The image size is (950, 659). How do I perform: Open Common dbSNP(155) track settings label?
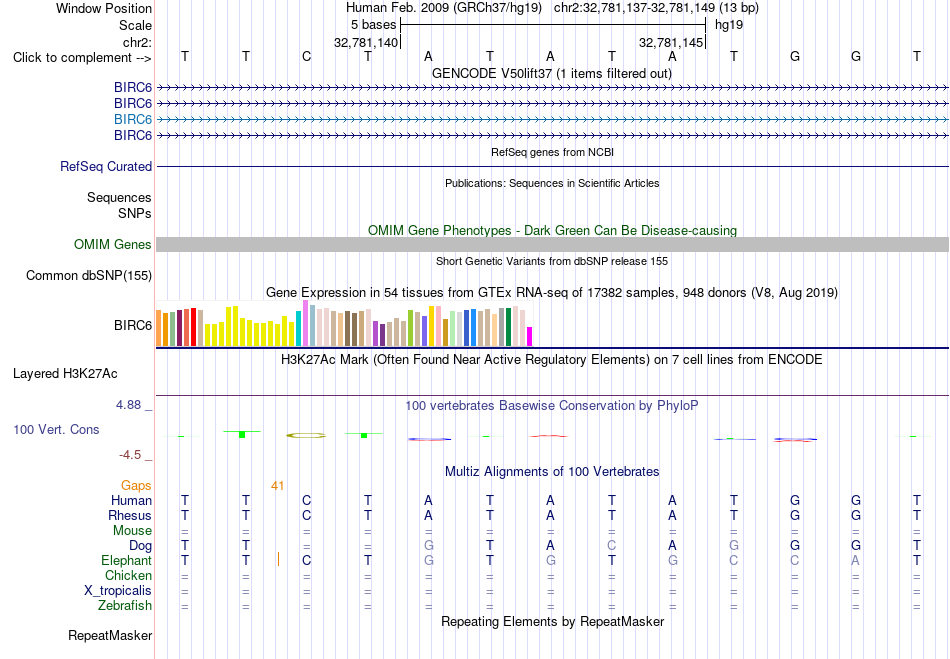tap(89, 276)
